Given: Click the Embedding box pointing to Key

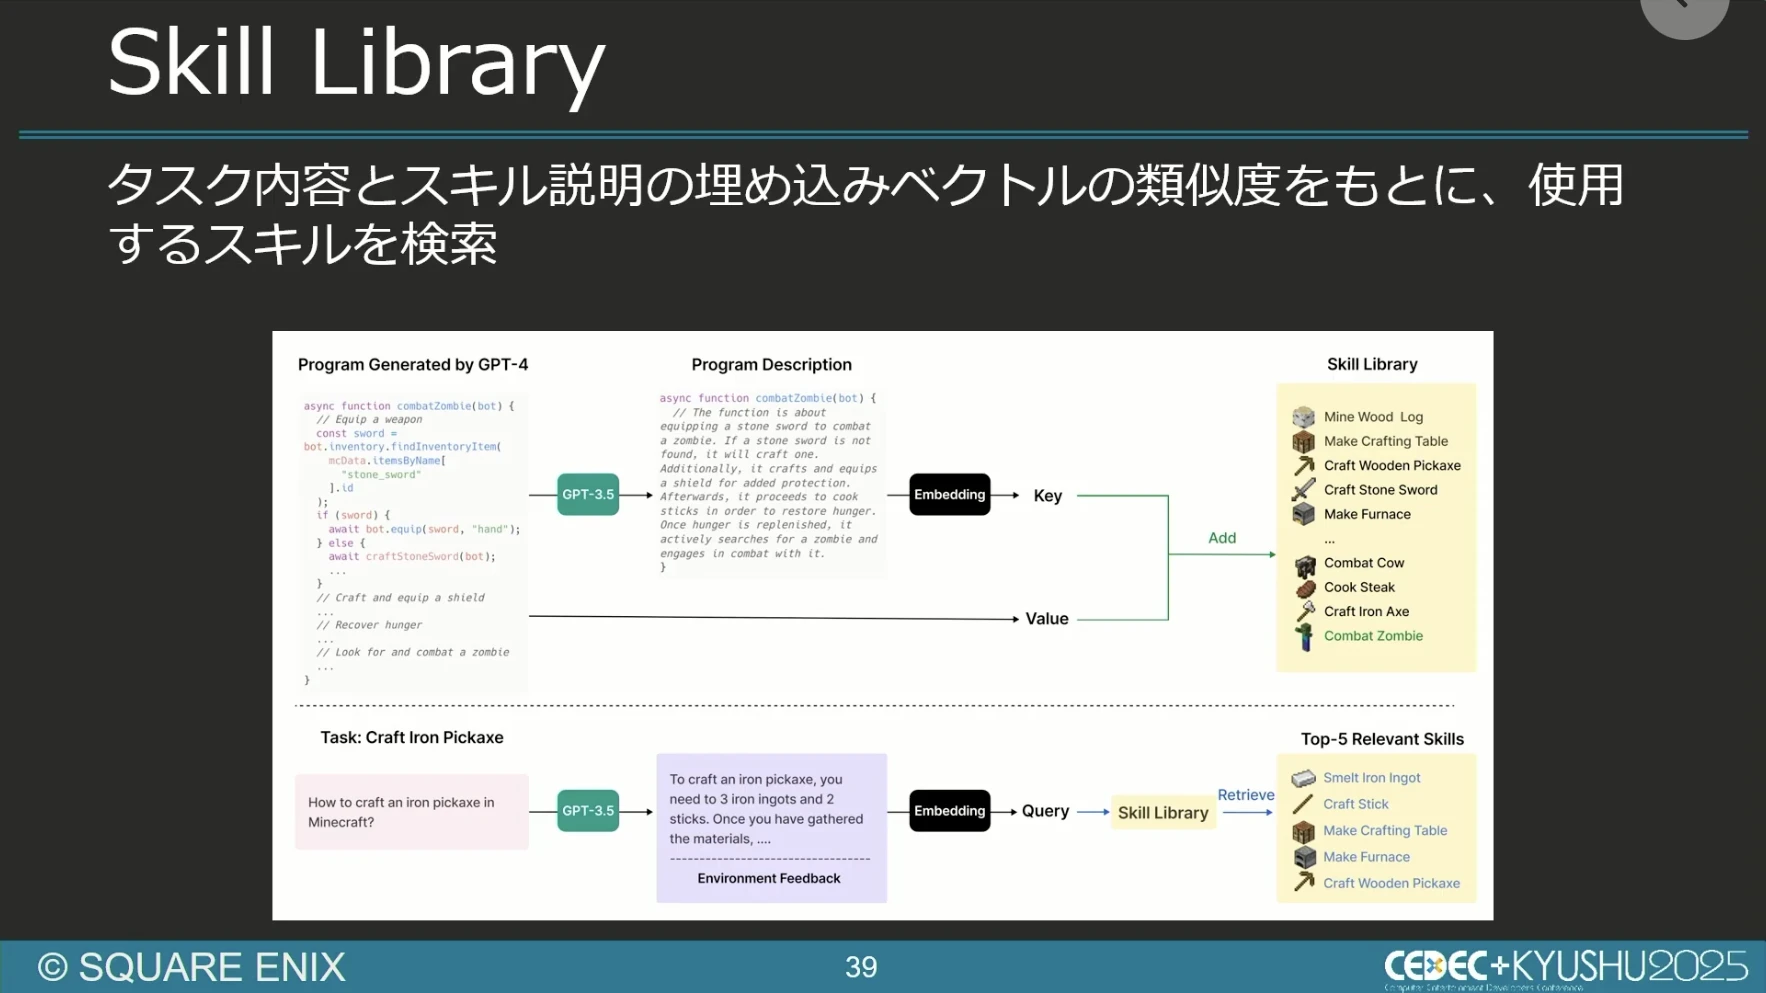Looking at the screenshot, I should coord(949,495).
